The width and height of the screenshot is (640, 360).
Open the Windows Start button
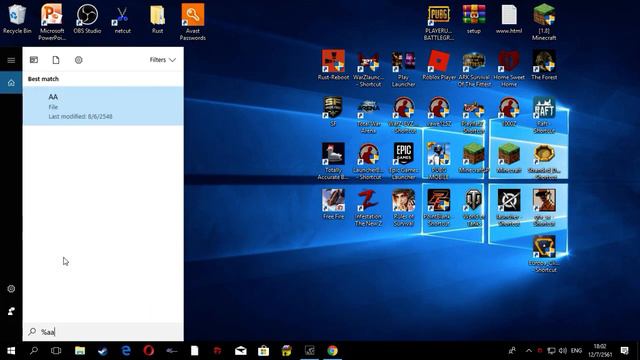(11, 351)
